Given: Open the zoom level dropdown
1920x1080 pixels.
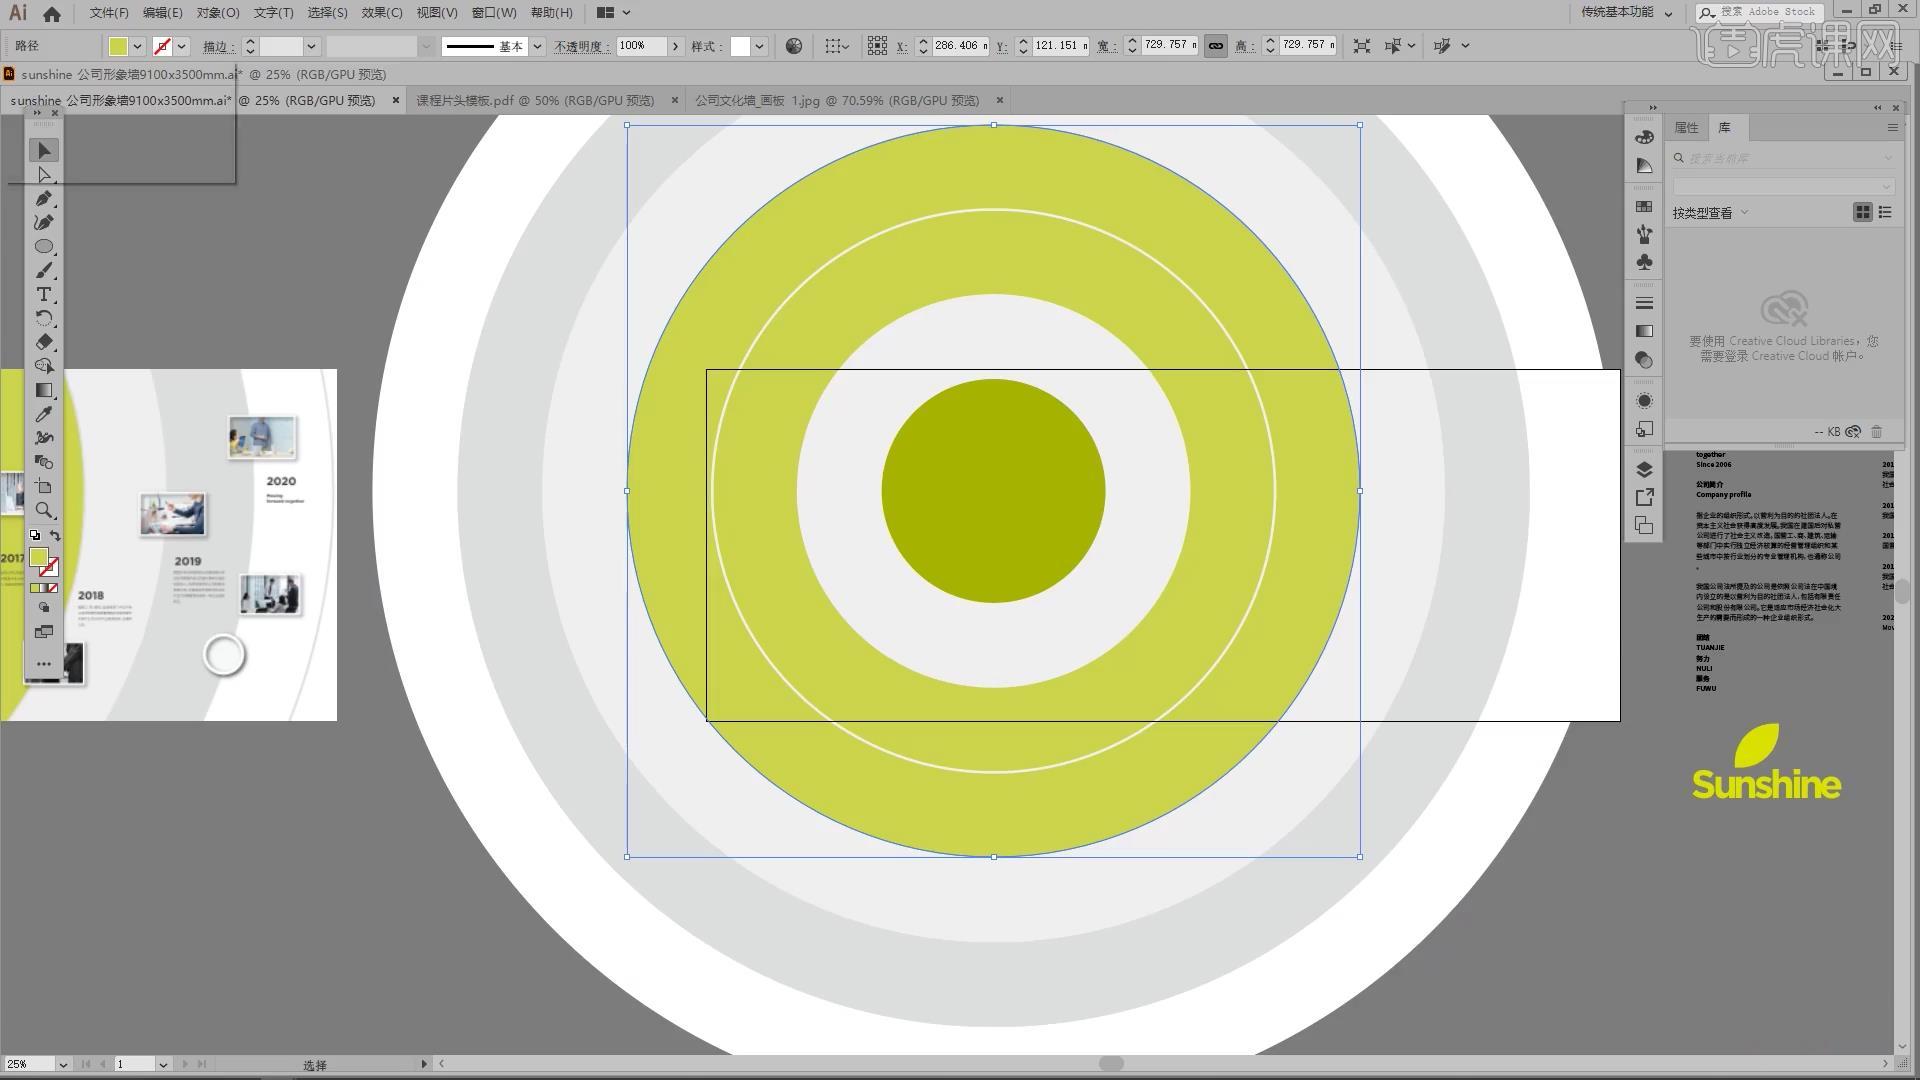Looking at the screenshot, I should click(x=63, y=1064).
